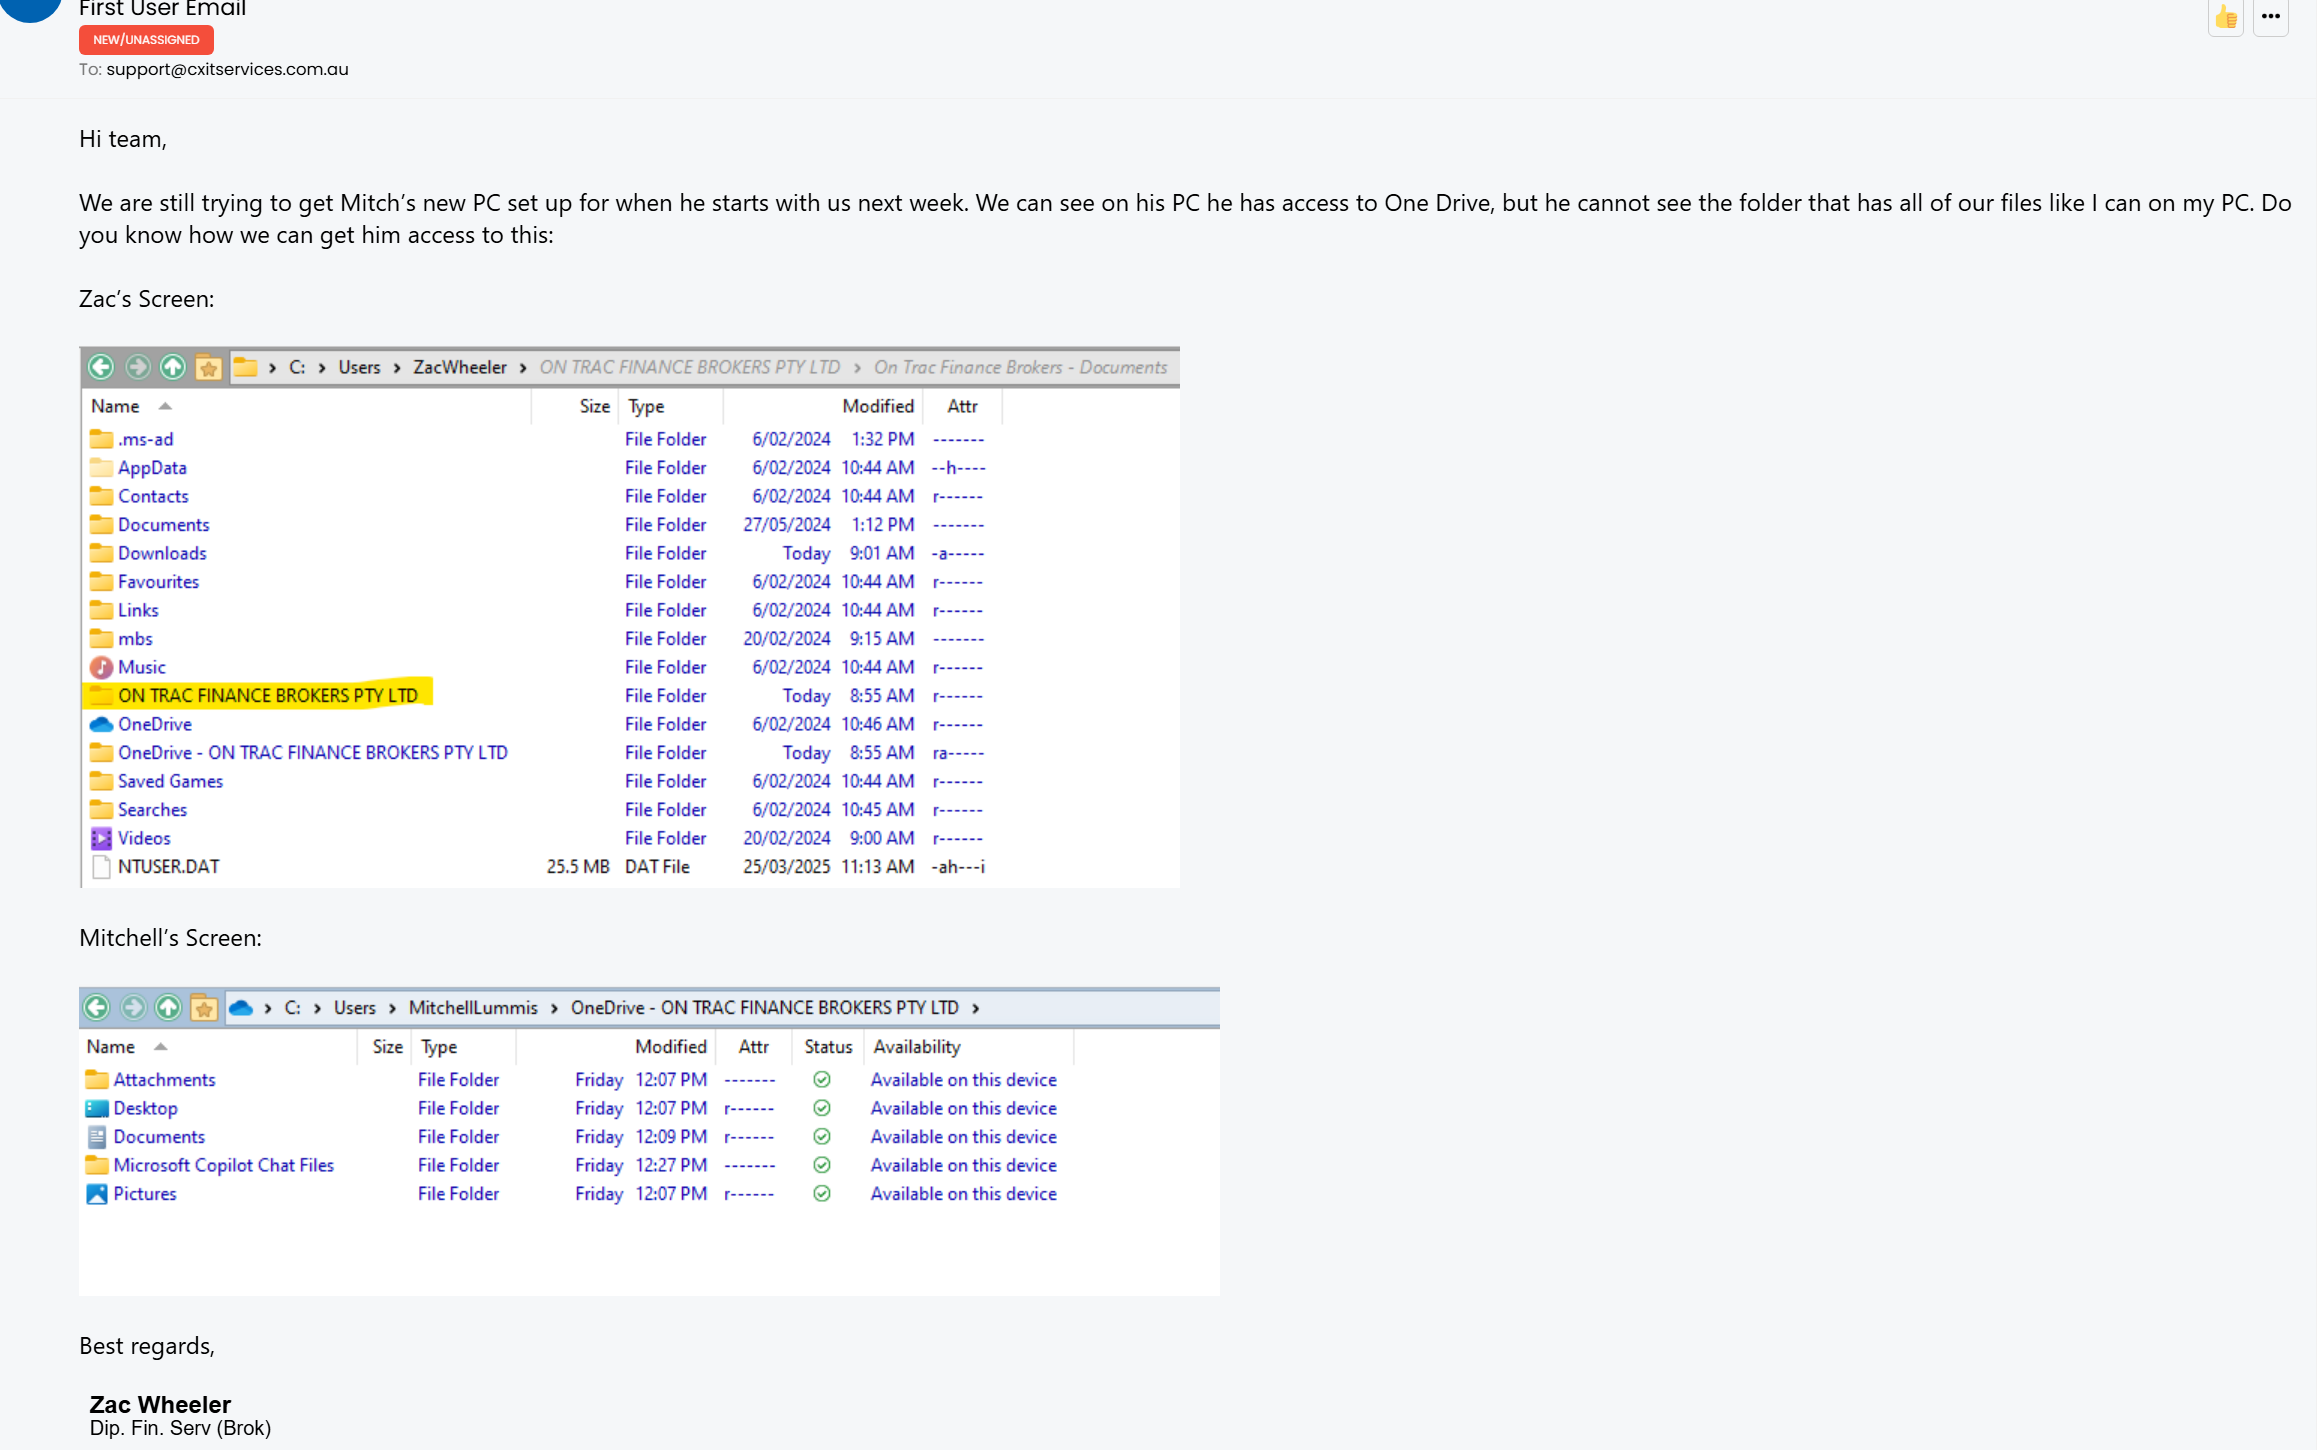Click the Availability column header
The height and width of the screenshot is (1450, 2319).
click(917, 1046)
